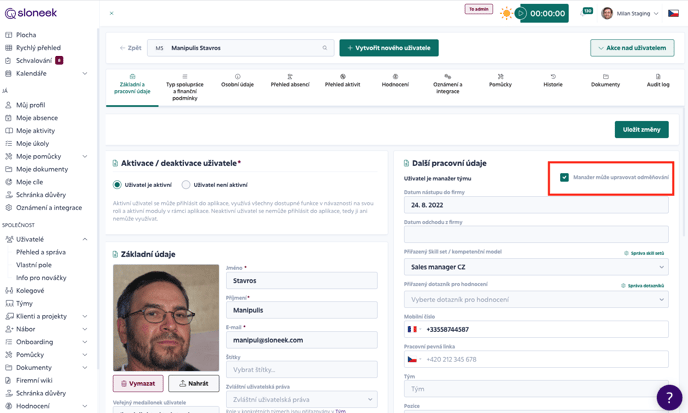Select Uživatel je aktivní radio
The width and height of the screenshot is (688, 413).
(117, 185)
